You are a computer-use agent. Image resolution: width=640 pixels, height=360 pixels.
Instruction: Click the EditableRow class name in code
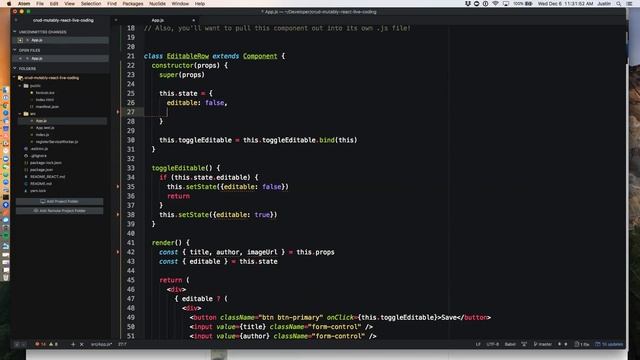pos(188,56)
